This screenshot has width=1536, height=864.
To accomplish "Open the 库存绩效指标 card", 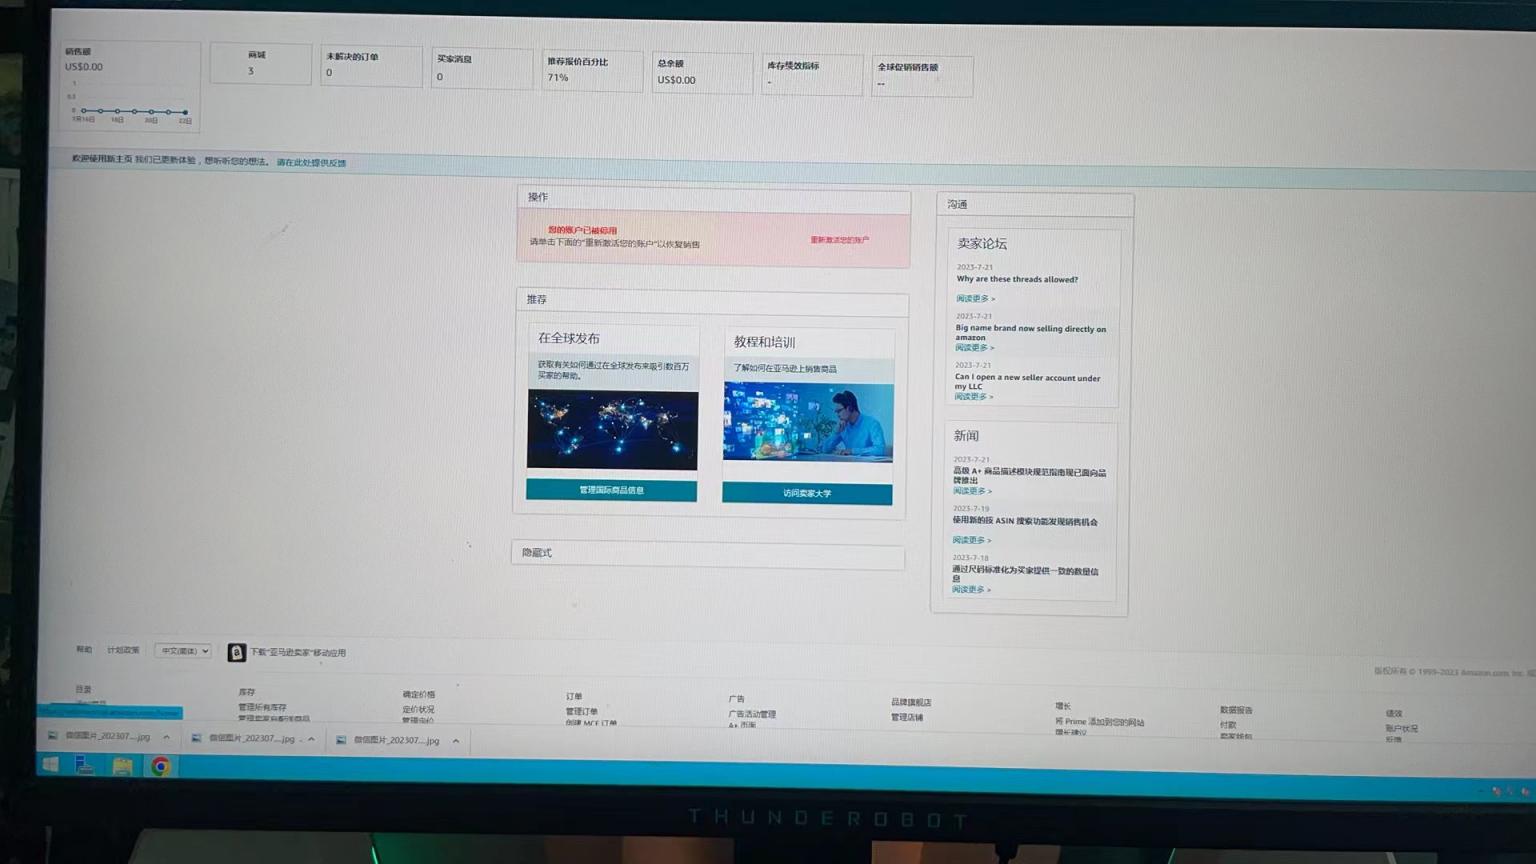I will pos(812,74).
